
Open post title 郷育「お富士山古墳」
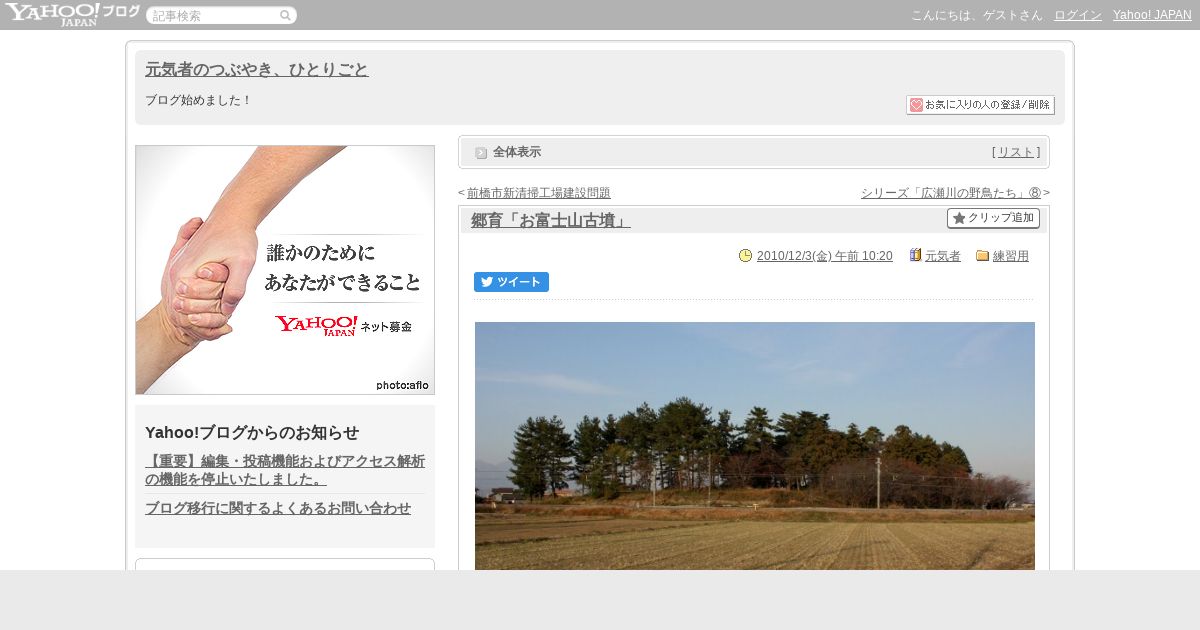(x=551, y=220)
